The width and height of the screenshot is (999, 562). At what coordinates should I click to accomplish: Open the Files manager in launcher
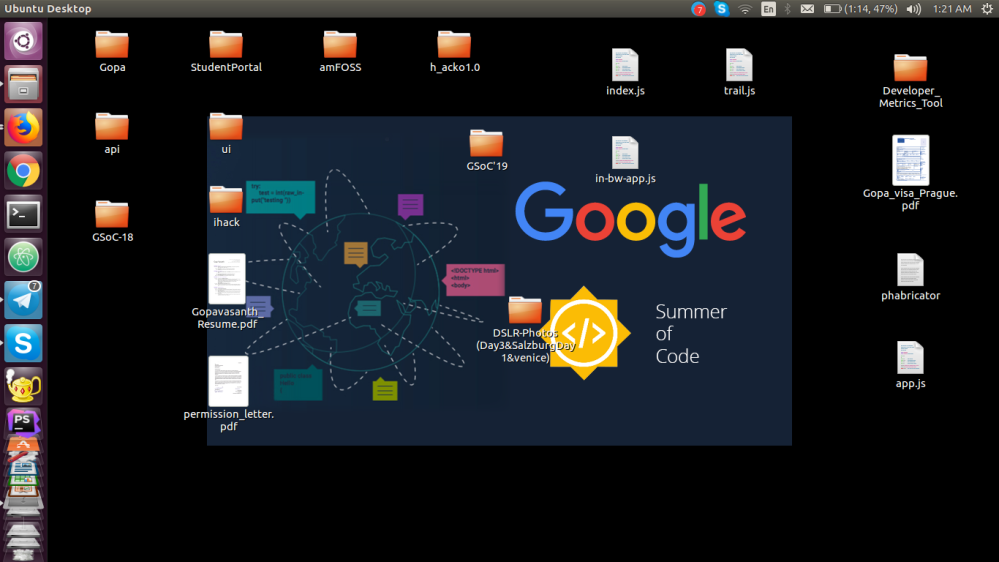pos(24,84)
